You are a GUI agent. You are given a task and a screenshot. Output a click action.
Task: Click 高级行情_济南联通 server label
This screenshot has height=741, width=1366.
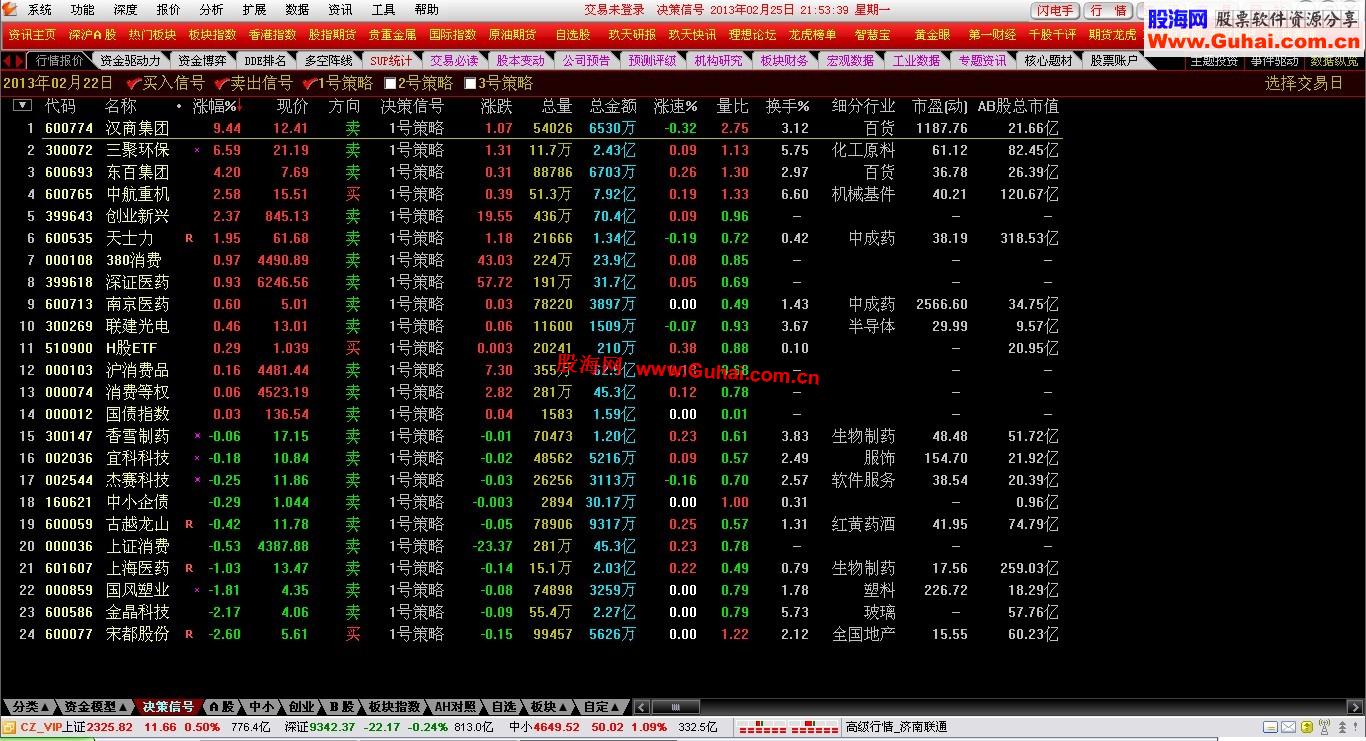(896, 727)
